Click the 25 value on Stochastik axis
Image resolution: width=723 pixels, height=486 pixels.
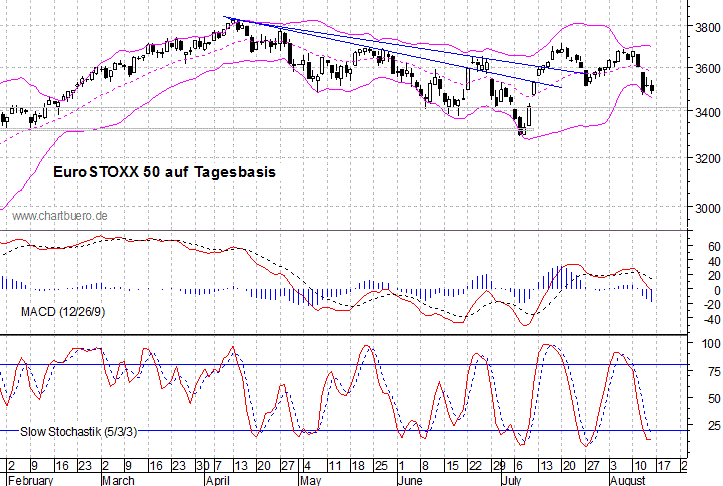(x=714, y=425)
